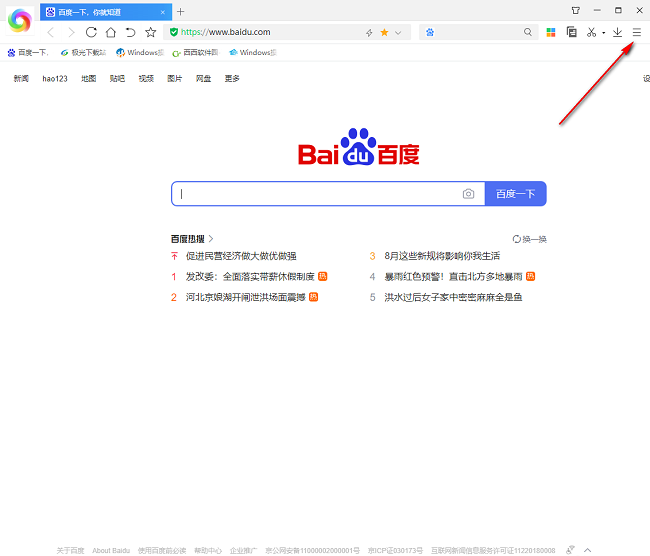The height and width of the screenshot is (556, 650).
Task: Click the skin shirt icon in the title bar
Action: [576, 10]
